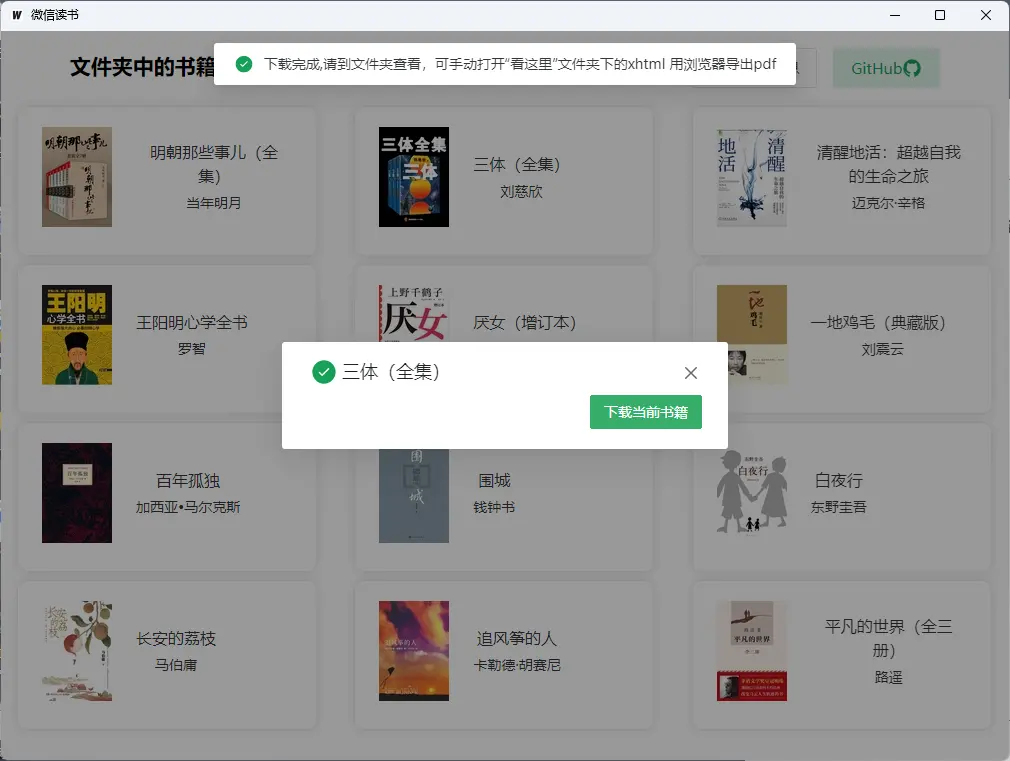Click the GitHub octocat icon
Screen dimensions: 1010x761
[x=912, y=68]
